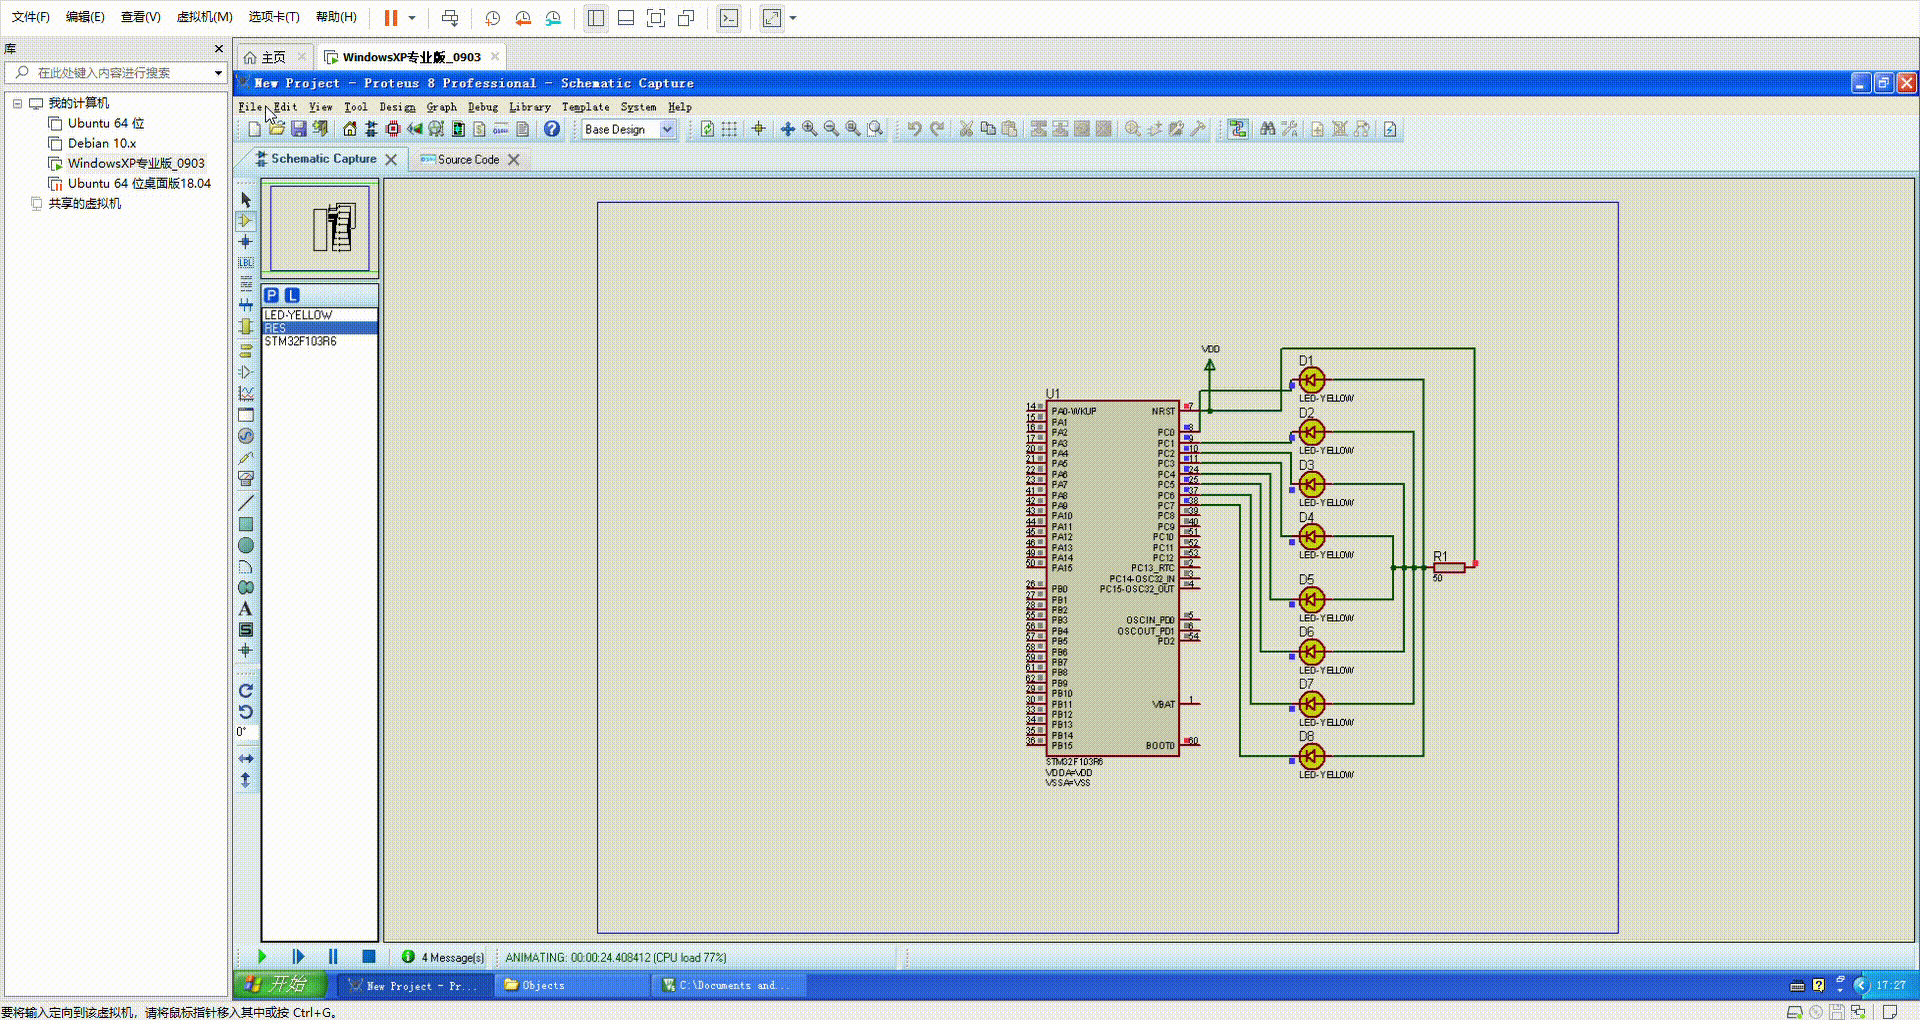The height and width of the screenshot is (1020, 1920).
Task: Select the Component Mode tool
Action: click(246, 221)
